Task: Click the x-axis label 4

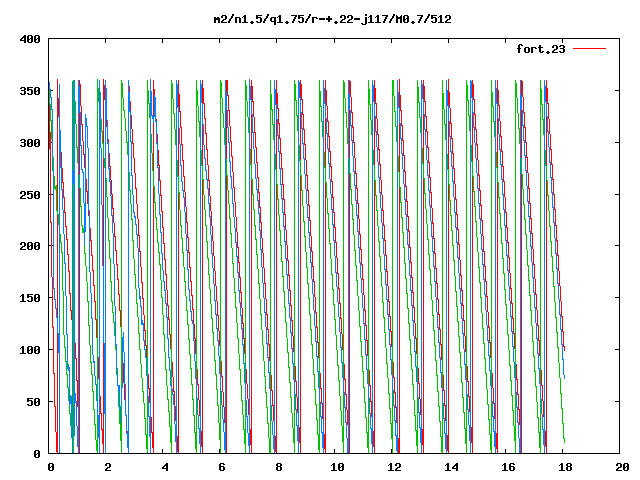Action: 165,467
